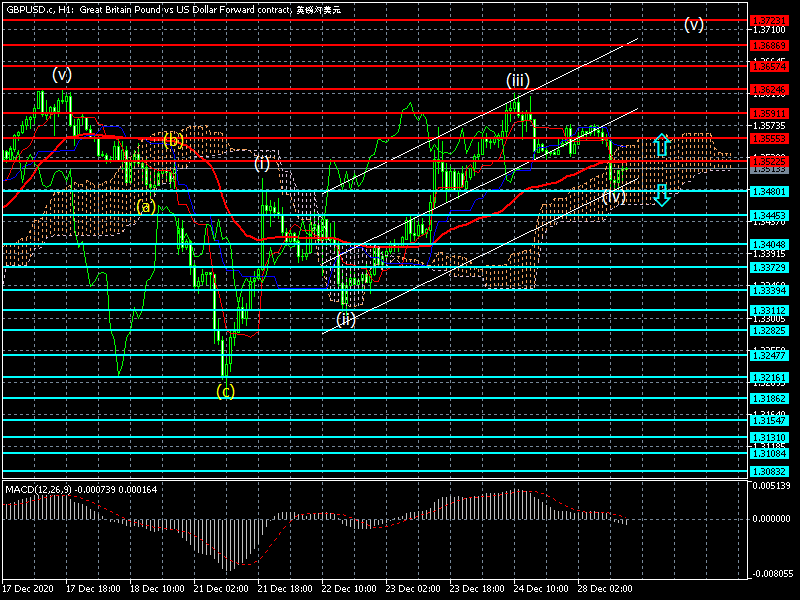Click the red 1.35911 price label

click(769, 113)
